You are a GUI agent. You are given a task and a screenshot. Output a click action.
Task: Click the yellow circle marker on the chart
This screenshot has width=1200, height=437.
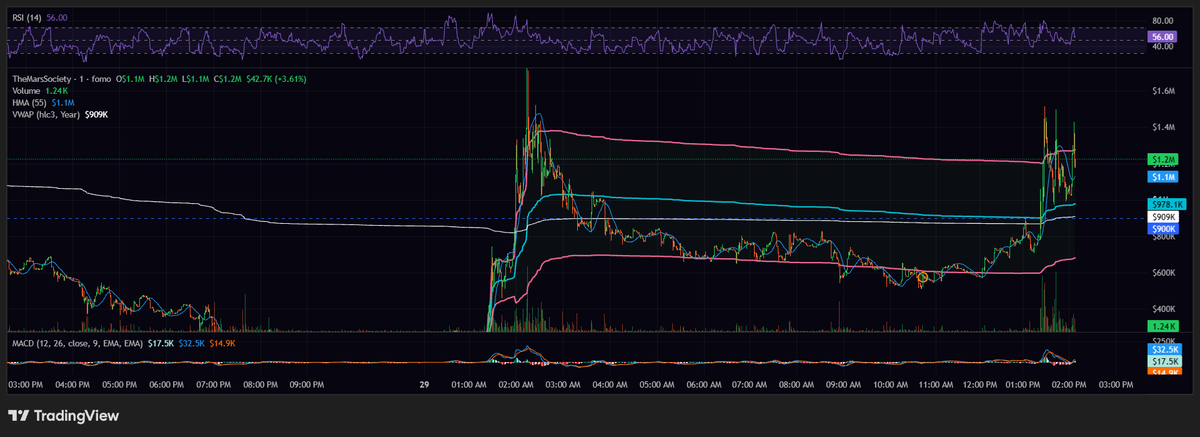[x=924, y=276]
